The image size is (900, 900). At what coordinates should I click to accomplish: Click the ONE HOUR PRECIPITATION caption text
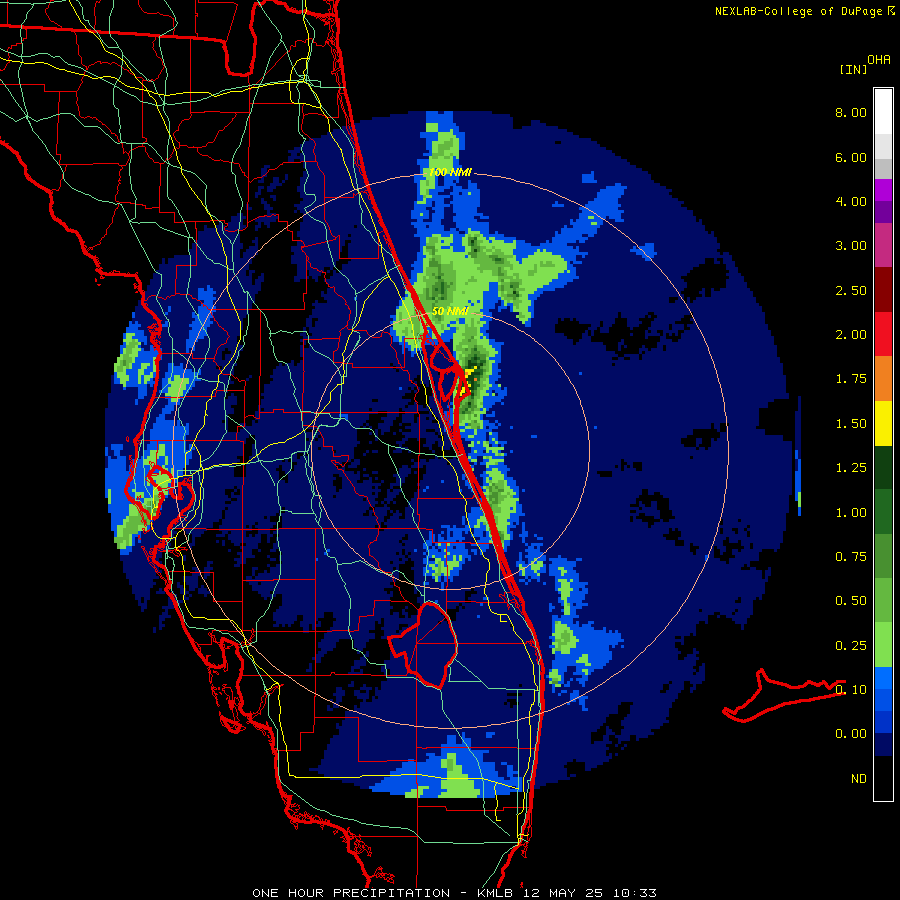(351, 893)
